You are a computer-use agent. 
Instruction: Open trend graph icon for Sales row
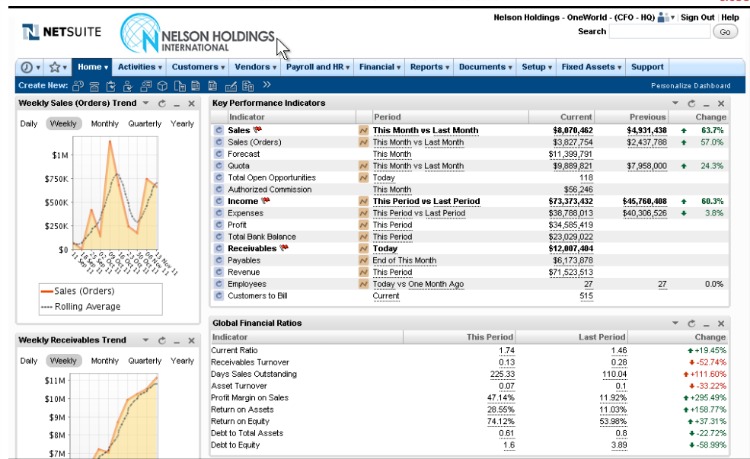364,130
